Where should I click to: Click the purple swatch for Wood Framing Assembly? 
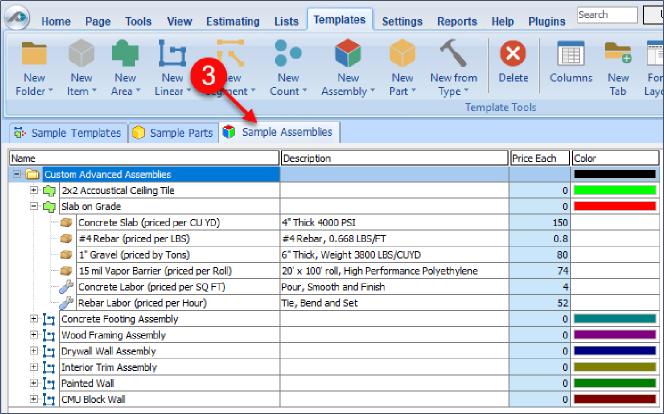point(614,335)
